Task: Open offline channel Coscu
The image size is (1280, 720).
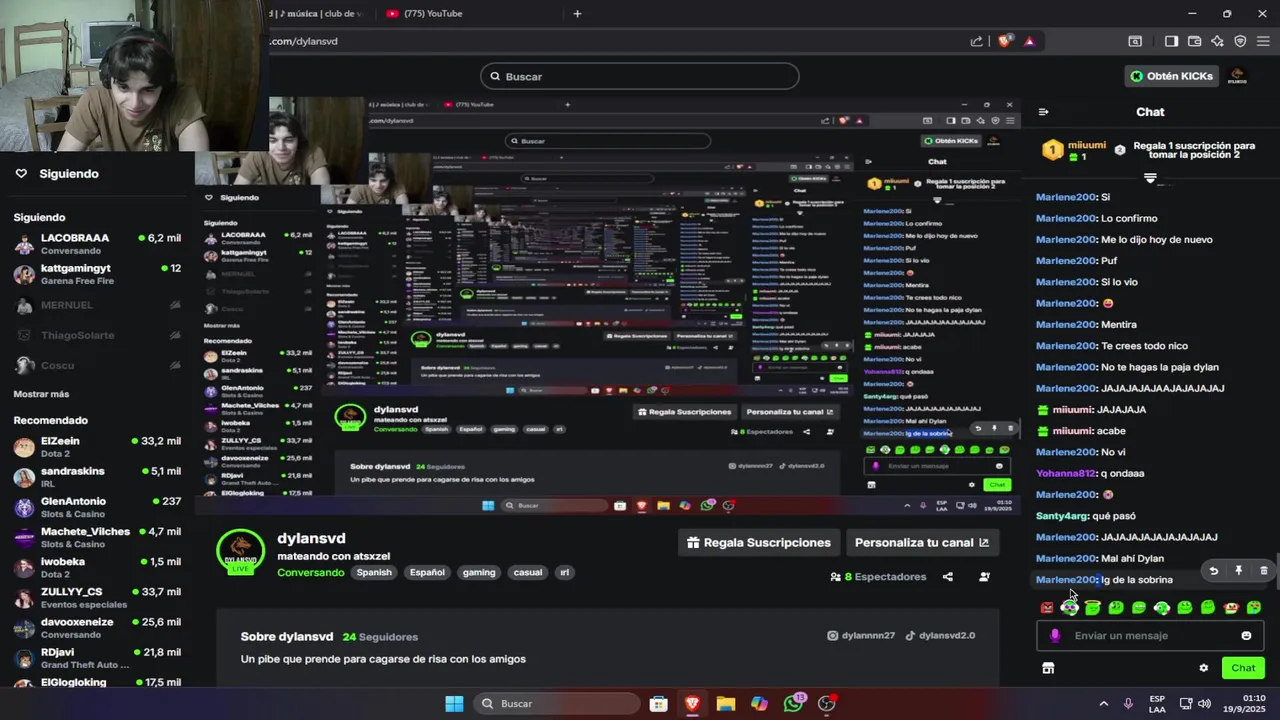Action: point(97,365)
